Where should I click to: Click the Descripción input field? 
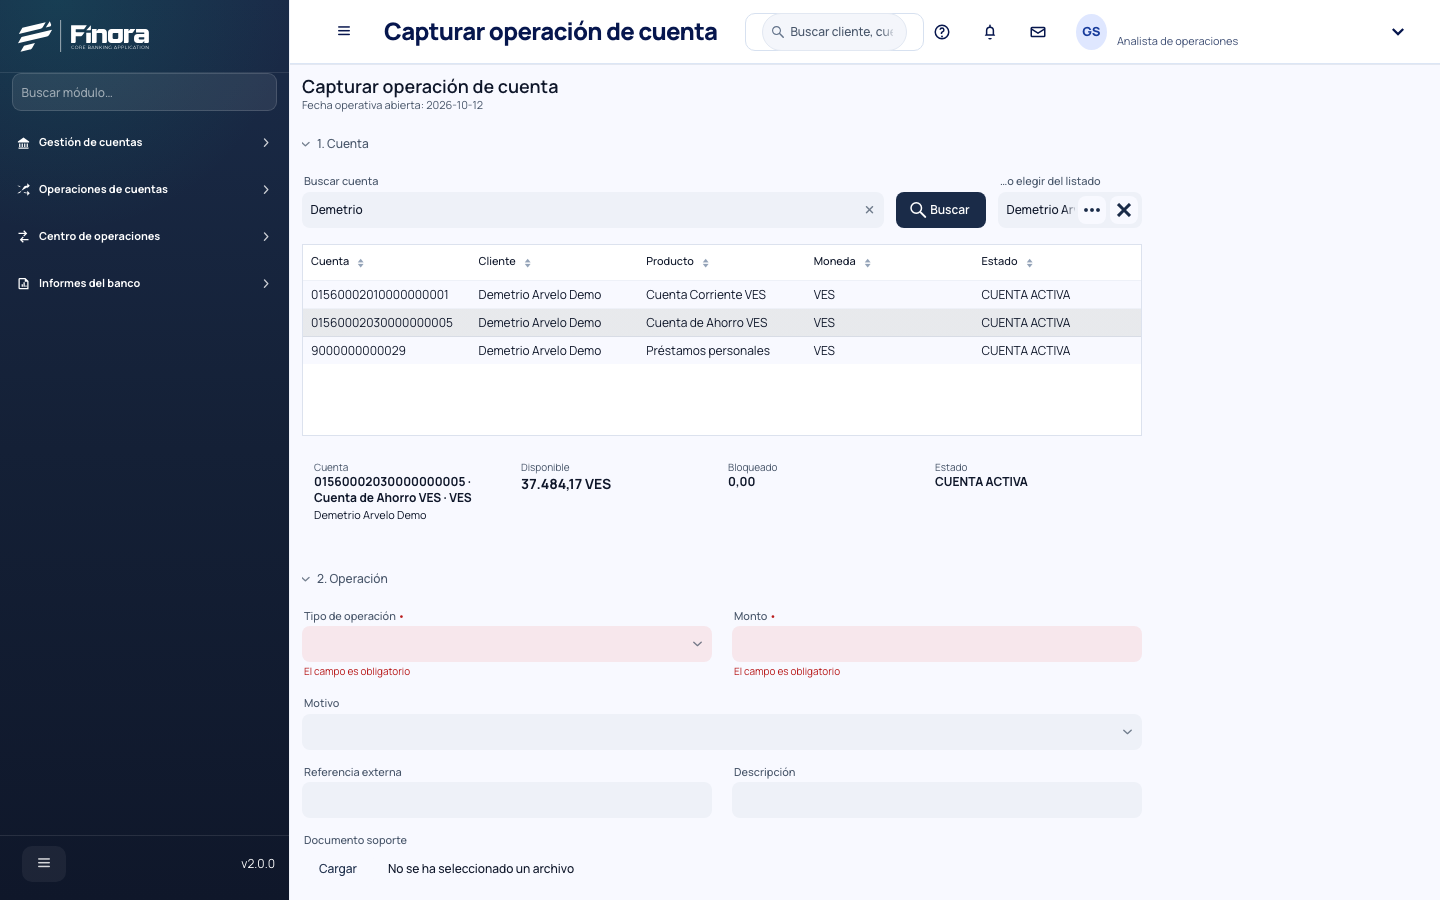point(937,800)
